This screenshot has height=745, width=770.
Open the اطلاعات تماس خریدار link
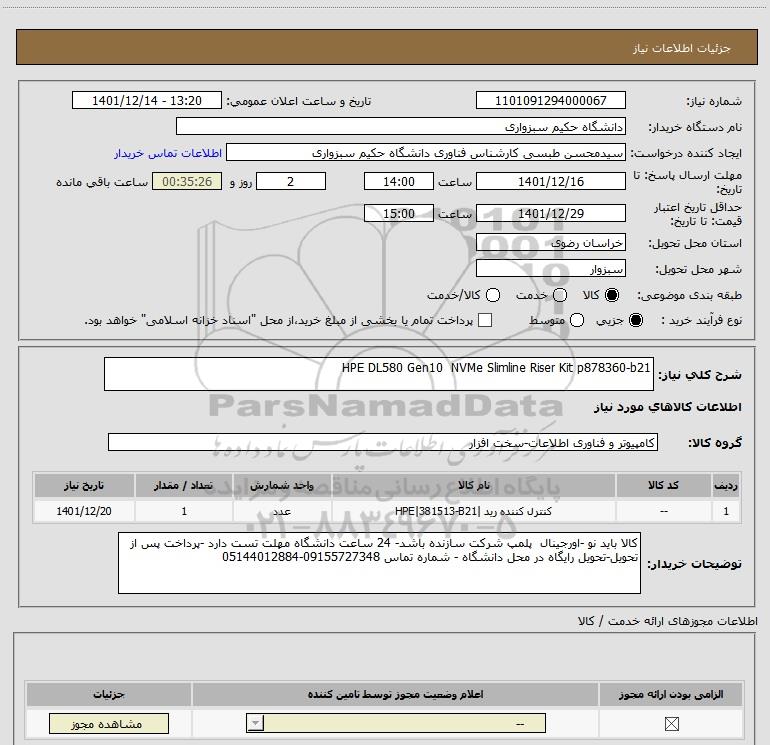pyautogui.click(x=168, y=153)
